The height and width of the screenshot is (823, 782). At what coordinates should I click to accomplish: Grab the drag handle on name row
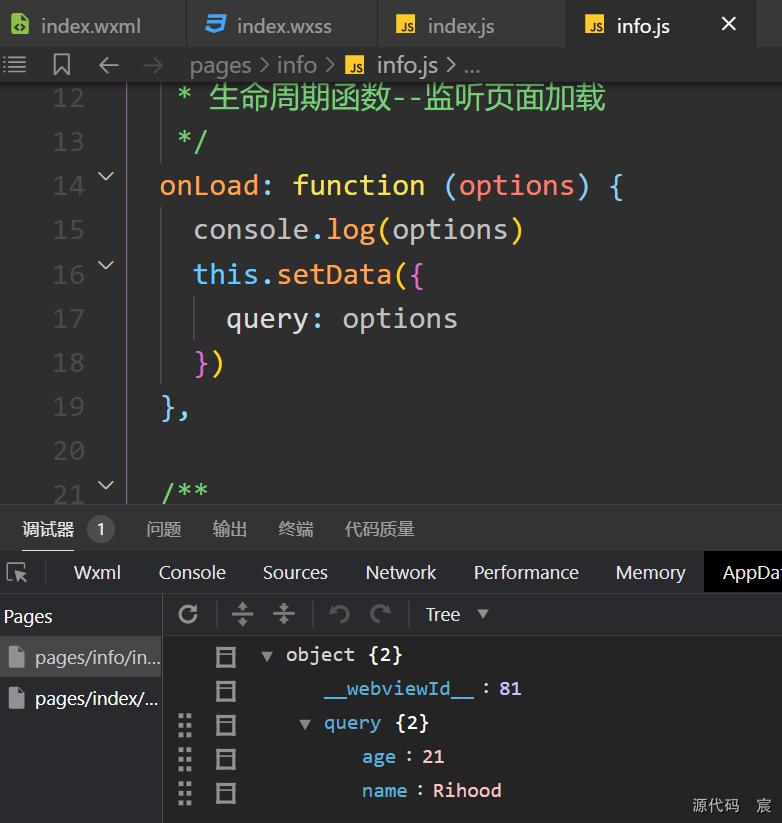click(x=185, y=793)
